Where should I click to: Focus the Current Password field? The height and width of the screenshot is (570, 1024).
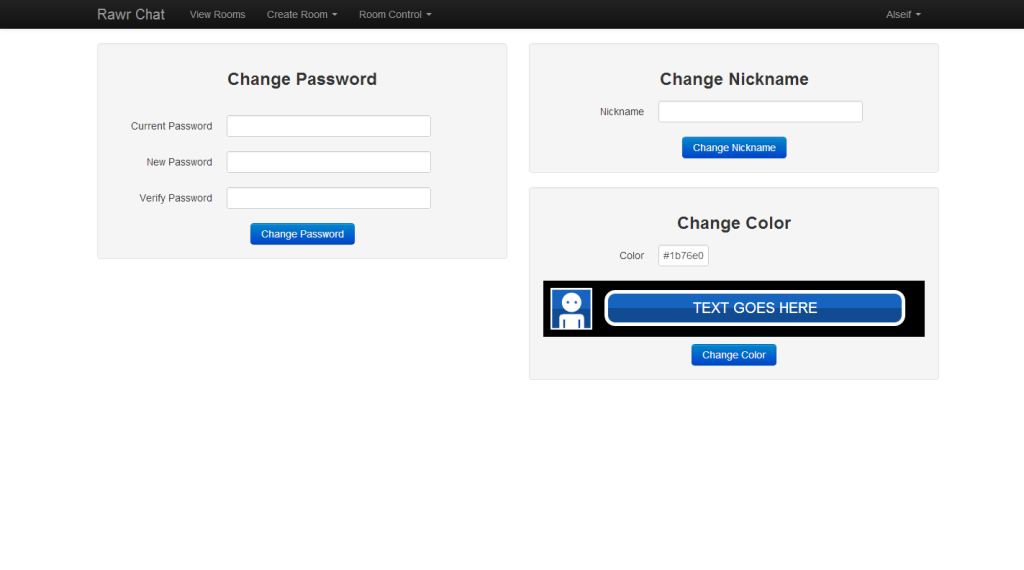(x=328, y=126)
